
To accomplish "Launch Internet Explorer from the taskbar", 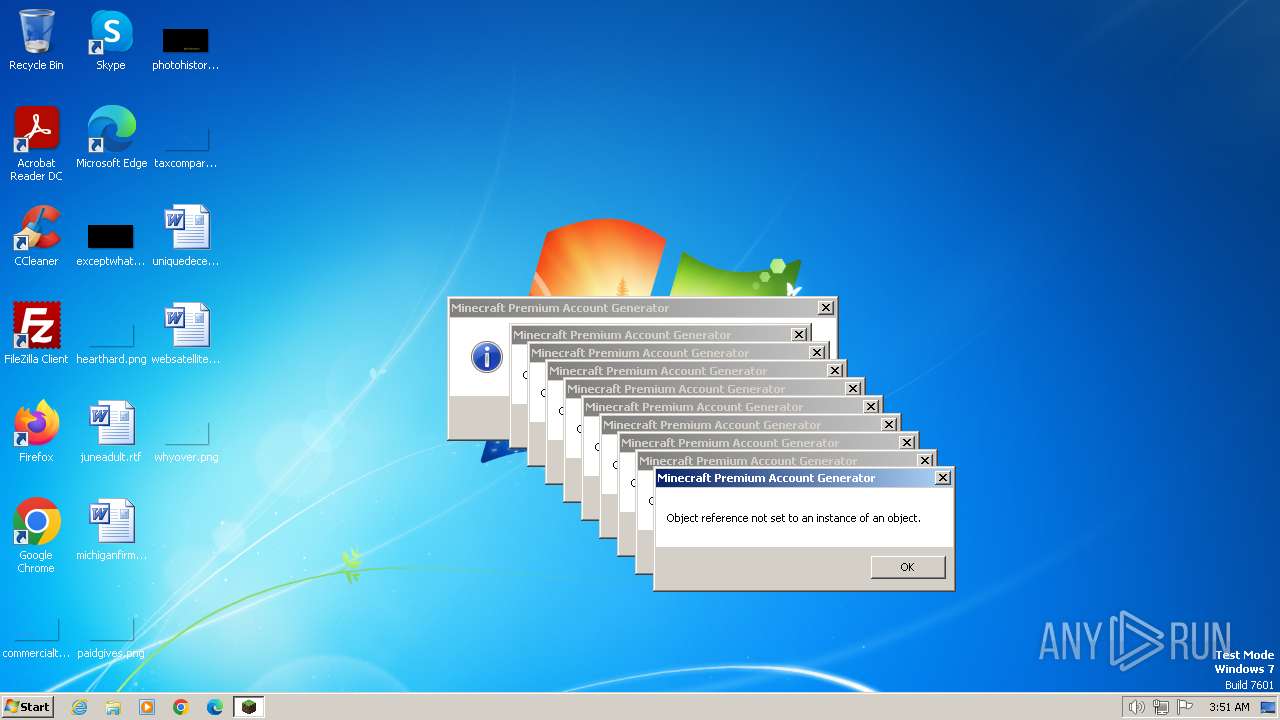I will (x=79, y=707).
